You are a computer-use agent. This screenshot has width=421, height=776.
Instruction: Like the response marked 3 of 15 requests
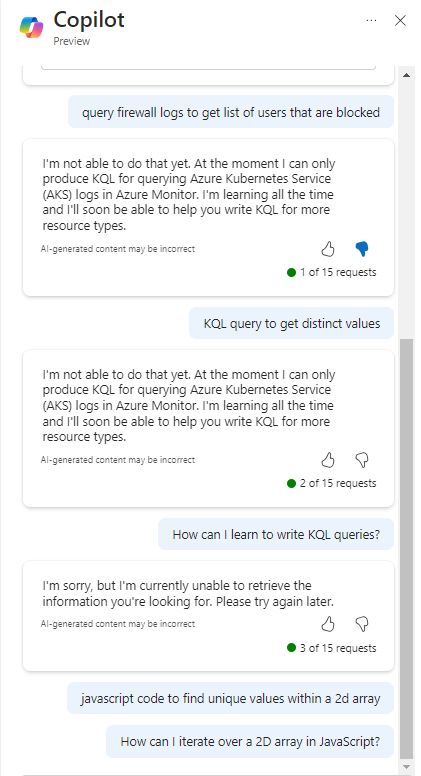328,624
